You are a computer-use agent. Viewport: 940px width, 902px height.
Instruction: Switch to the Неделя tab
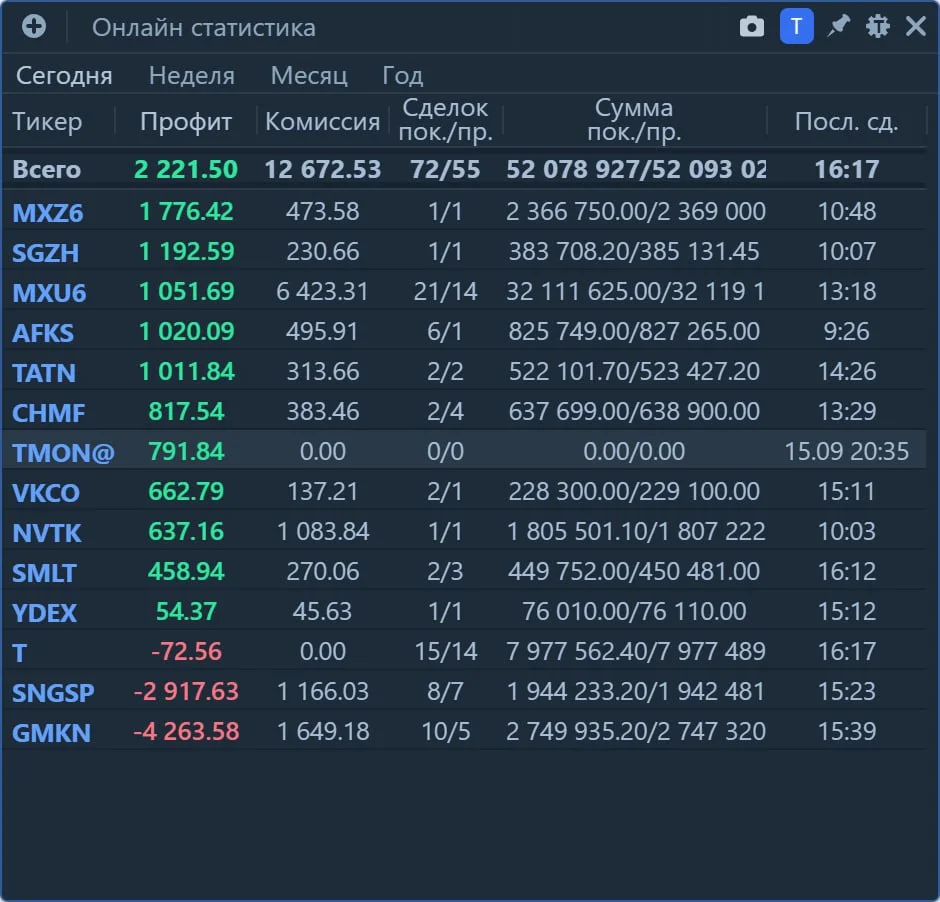click(x=192, y=76)
